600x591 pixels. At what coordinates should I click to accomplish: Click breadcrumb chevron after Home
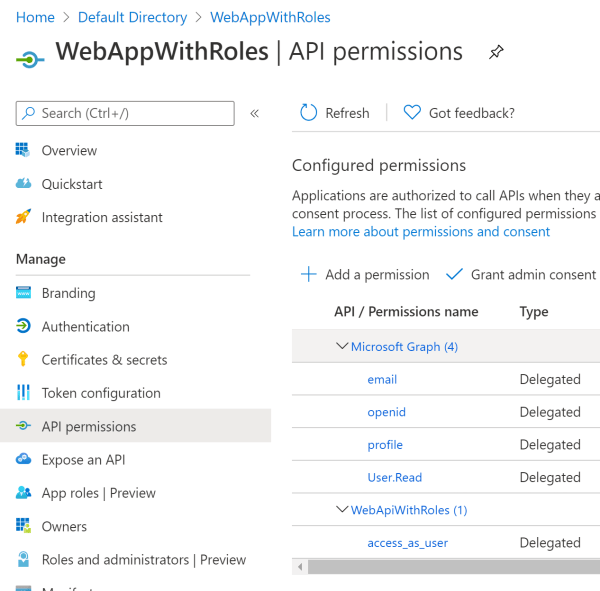click(66, 18)
